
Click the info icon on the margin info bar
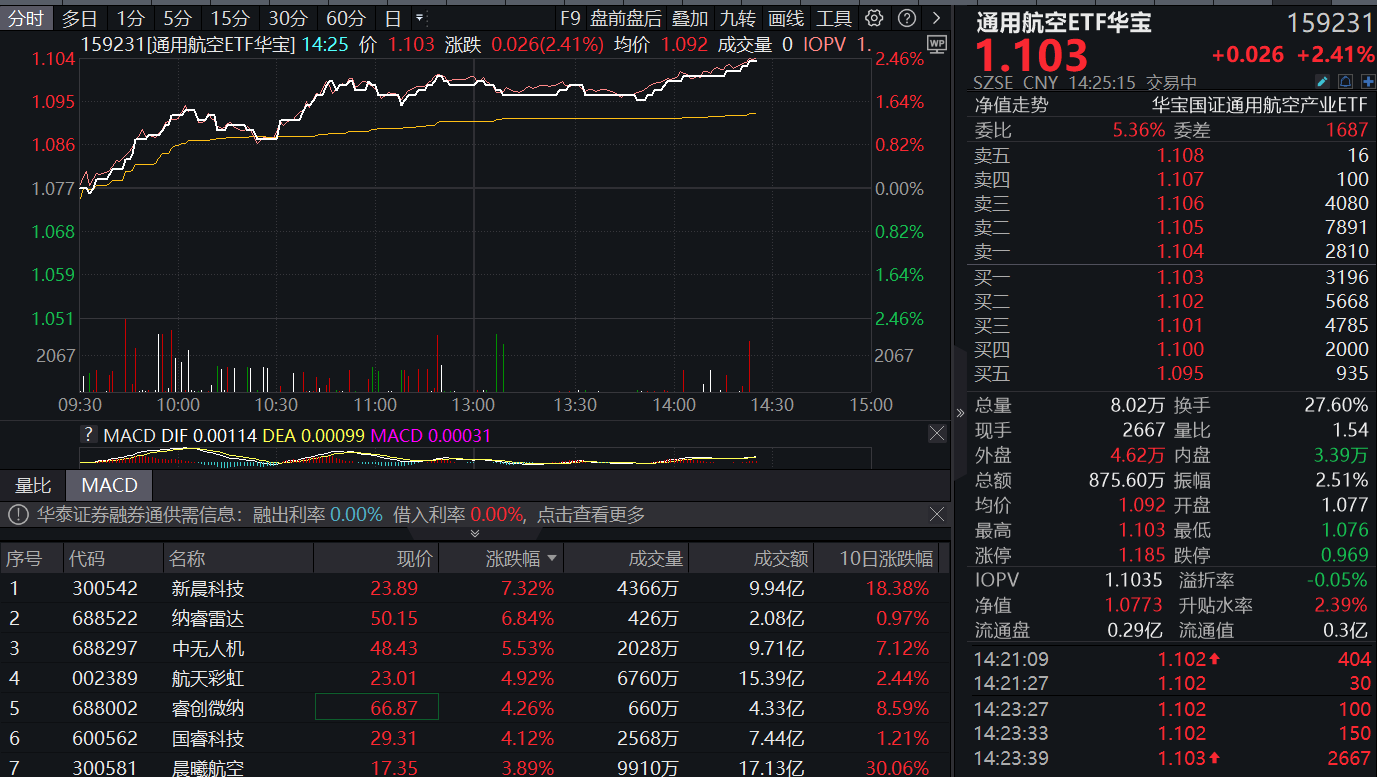20,514
